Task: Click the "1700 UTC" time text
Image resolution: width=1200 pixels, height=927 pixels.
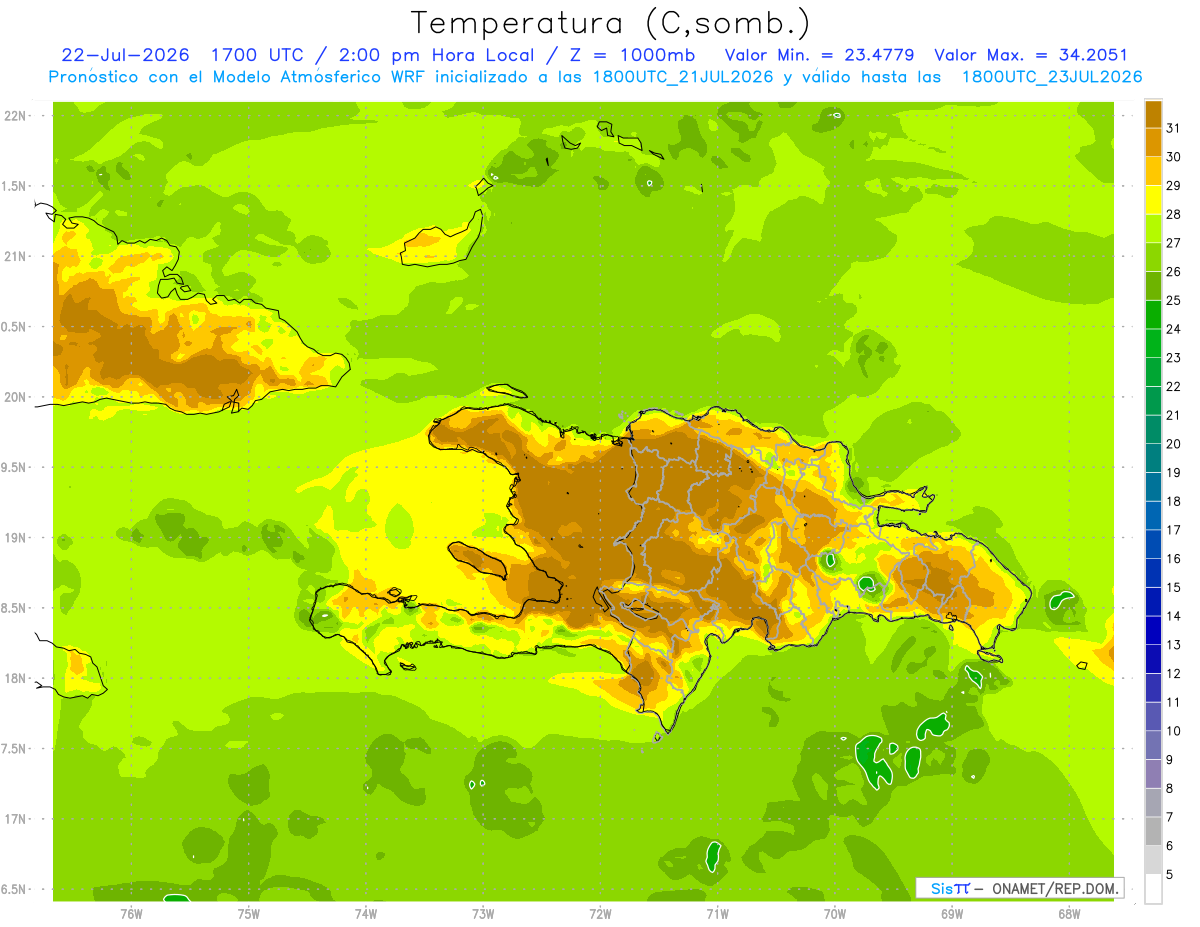Action: pos(258,55)
